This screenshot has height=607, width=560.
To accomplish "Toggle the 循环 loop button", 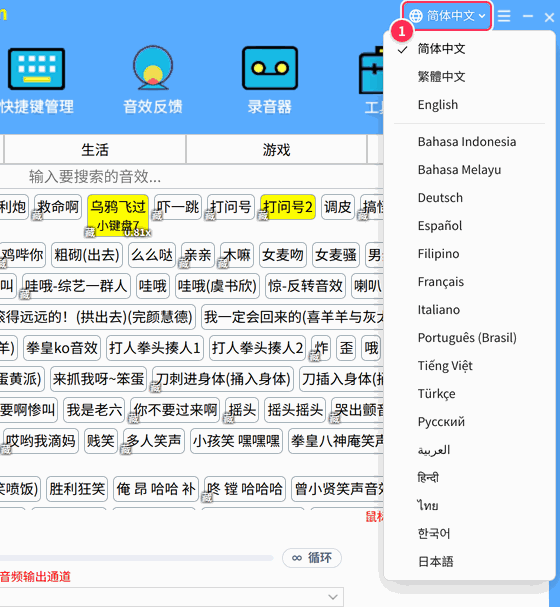I will [312, 558].
